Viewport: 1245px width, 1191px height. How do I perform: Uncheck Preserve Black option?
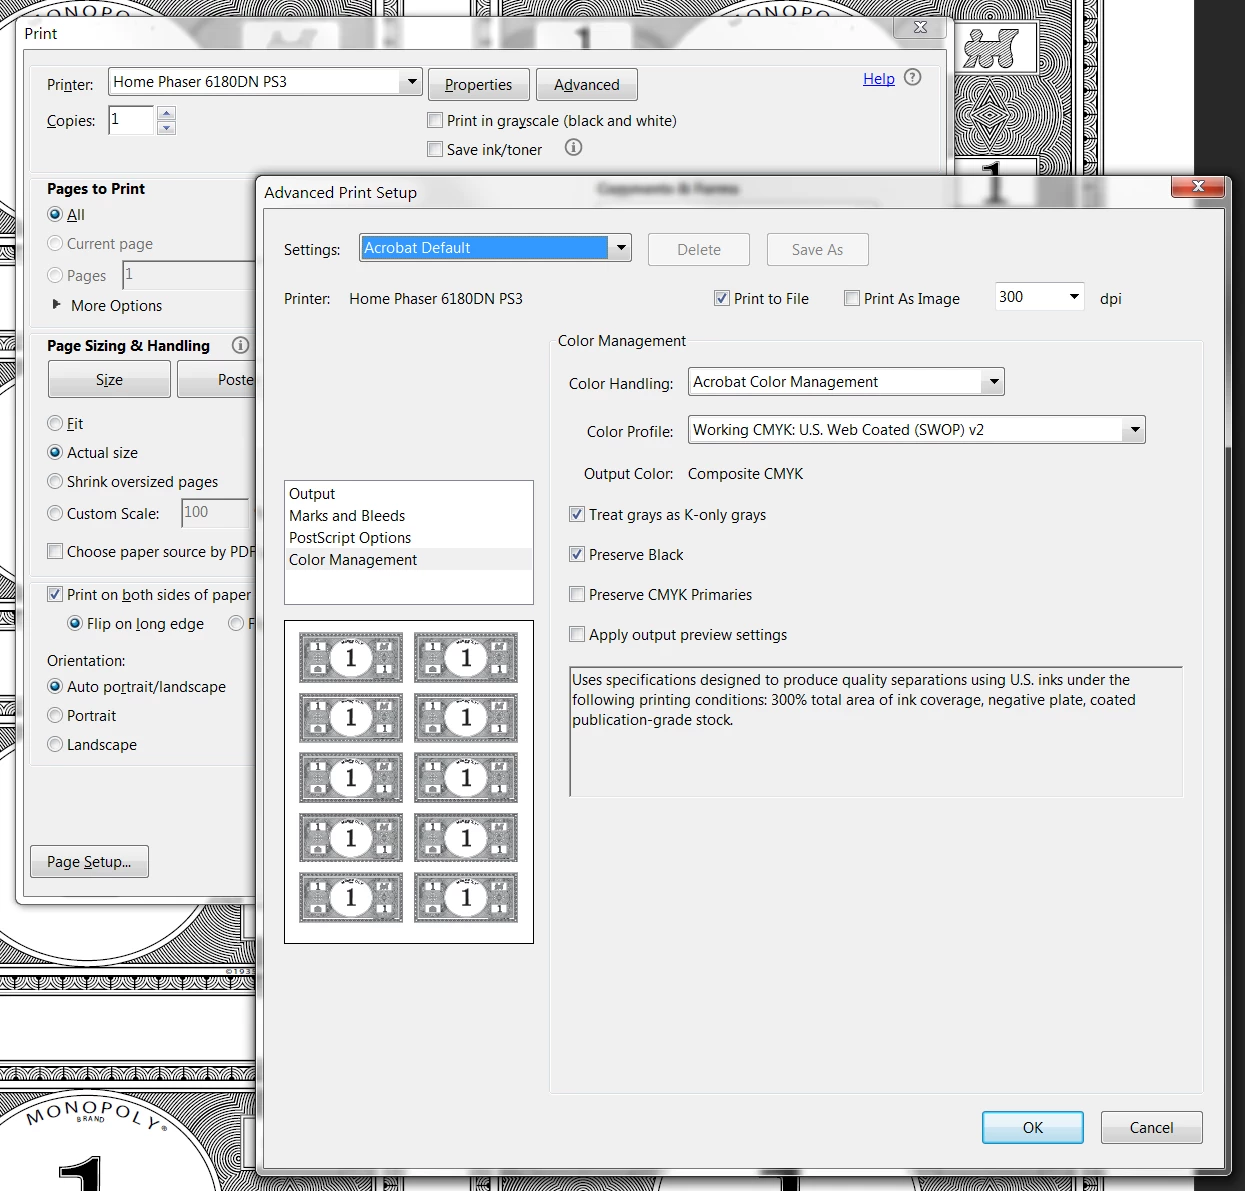coord(577,554)
